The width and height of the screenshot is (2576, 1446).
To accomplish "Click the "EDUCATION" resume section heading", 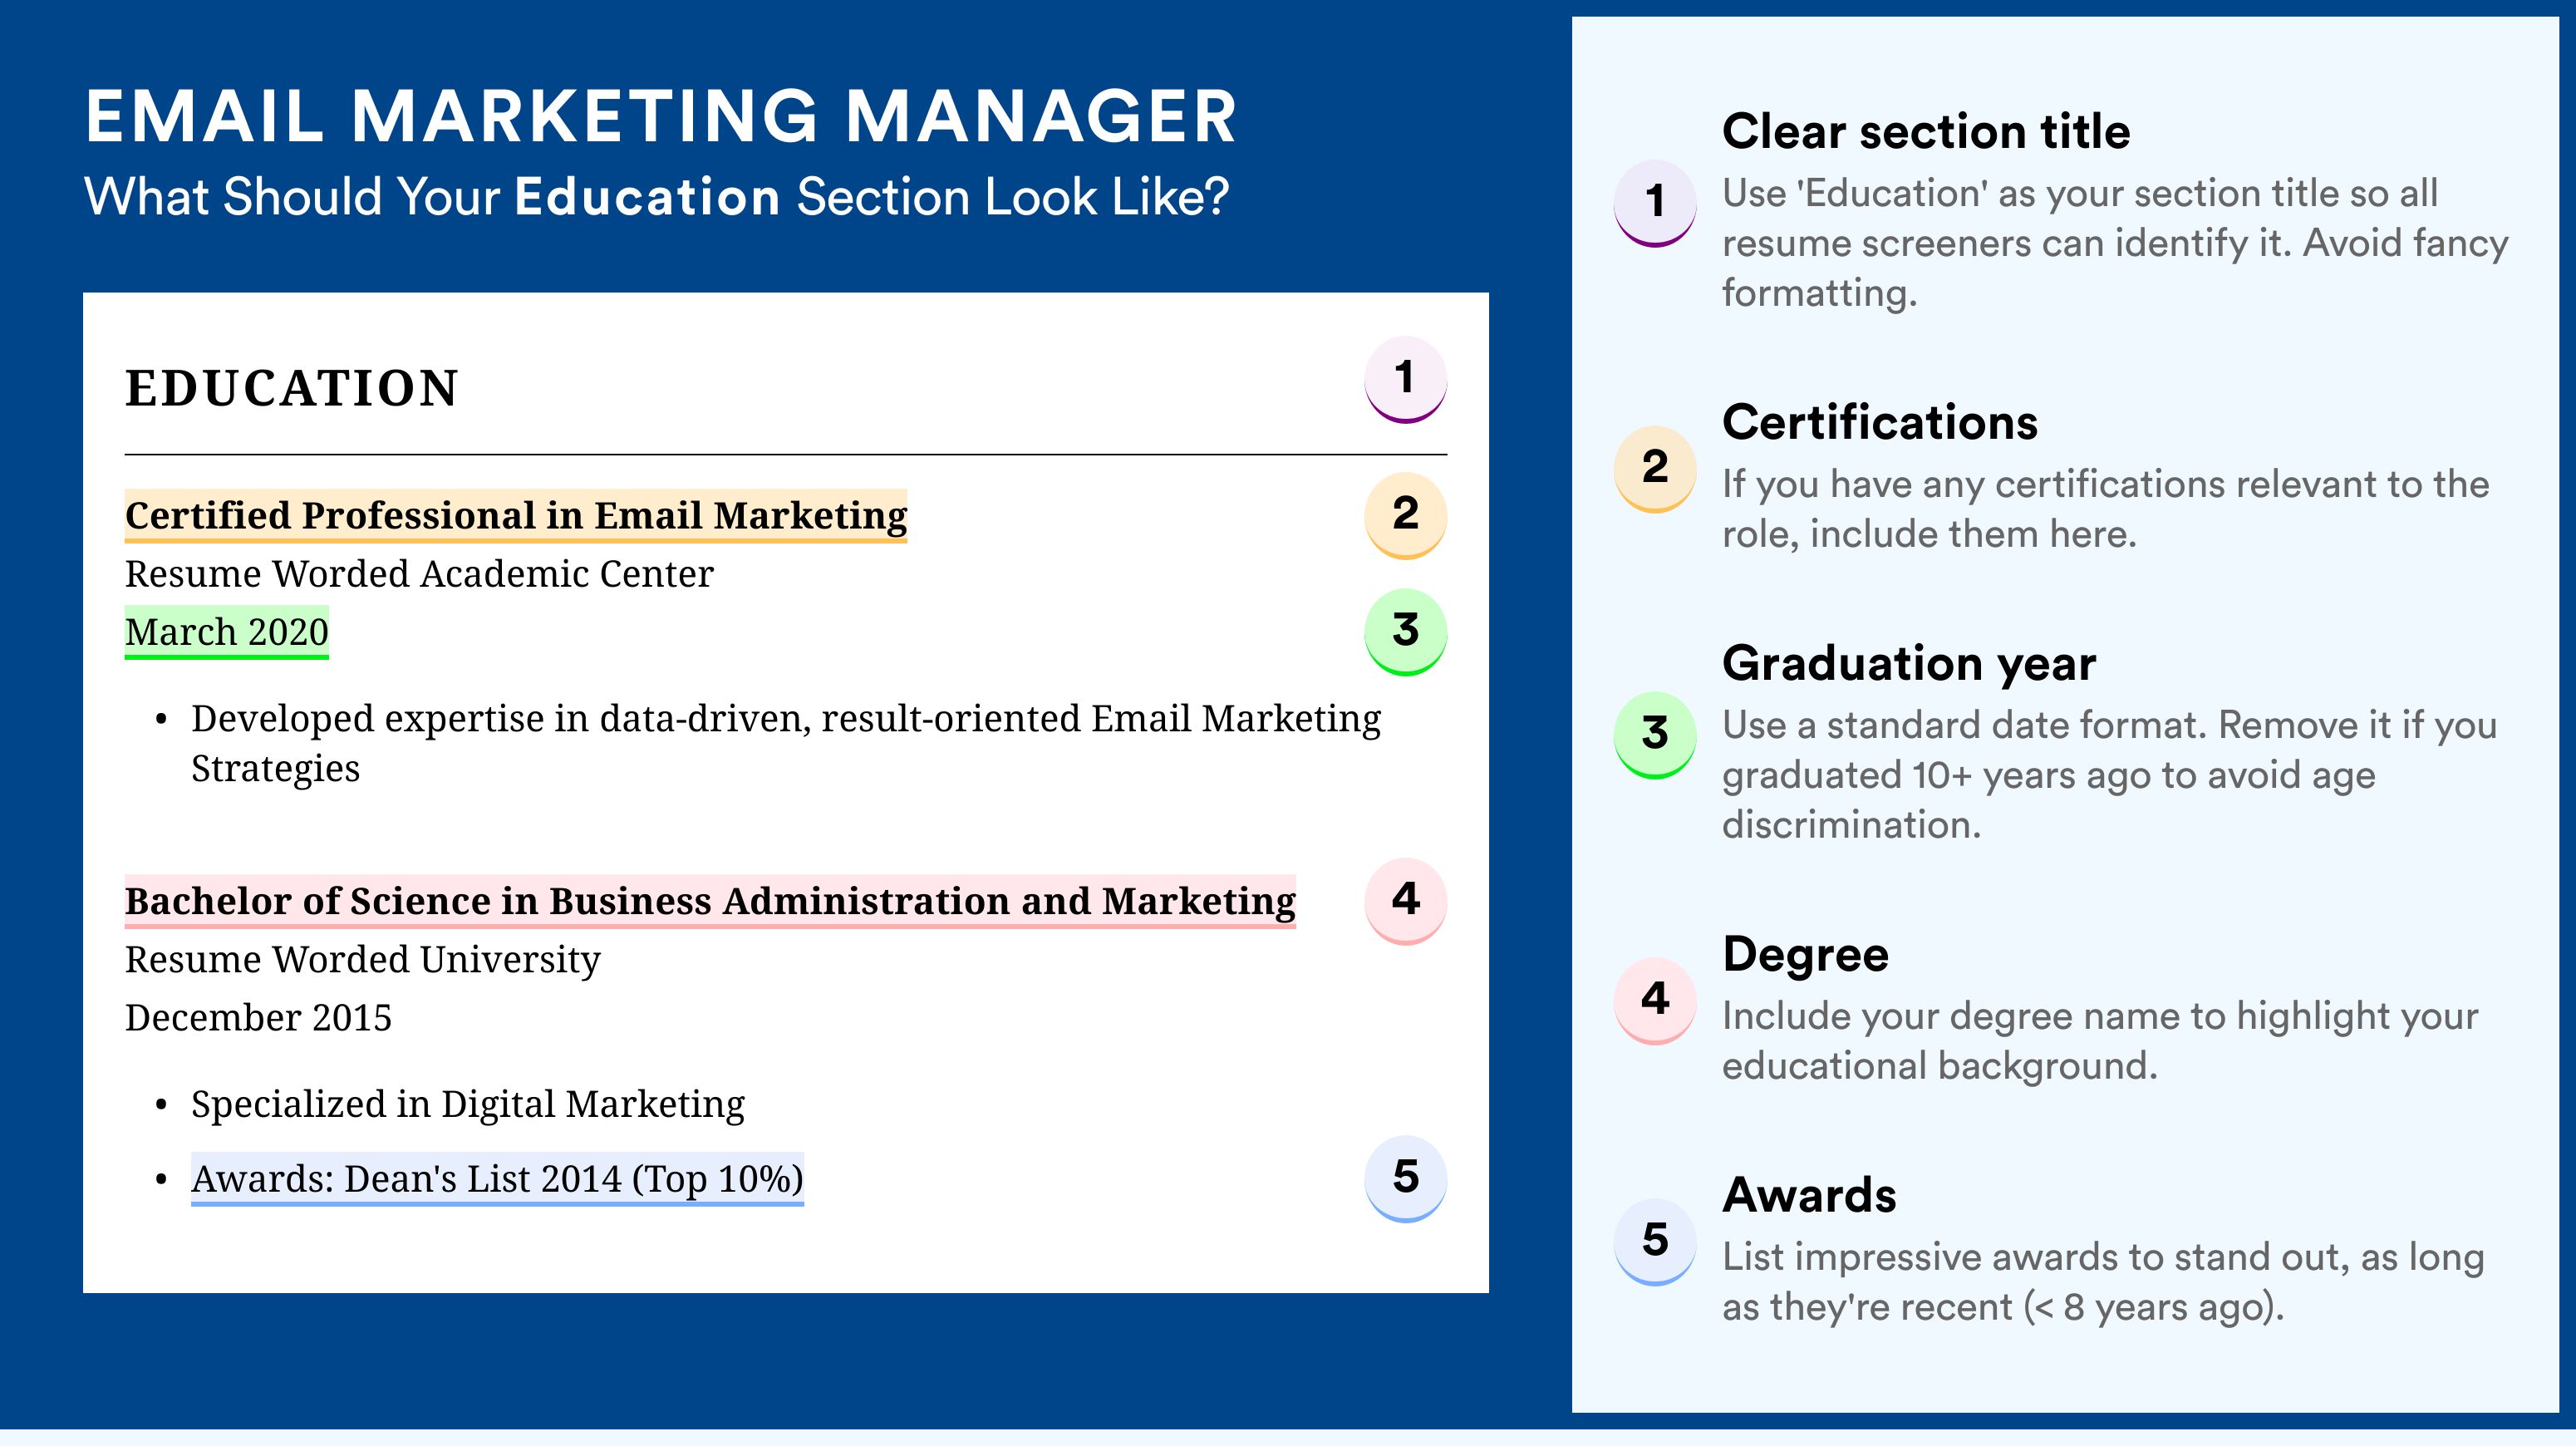I will coord(292,388).
